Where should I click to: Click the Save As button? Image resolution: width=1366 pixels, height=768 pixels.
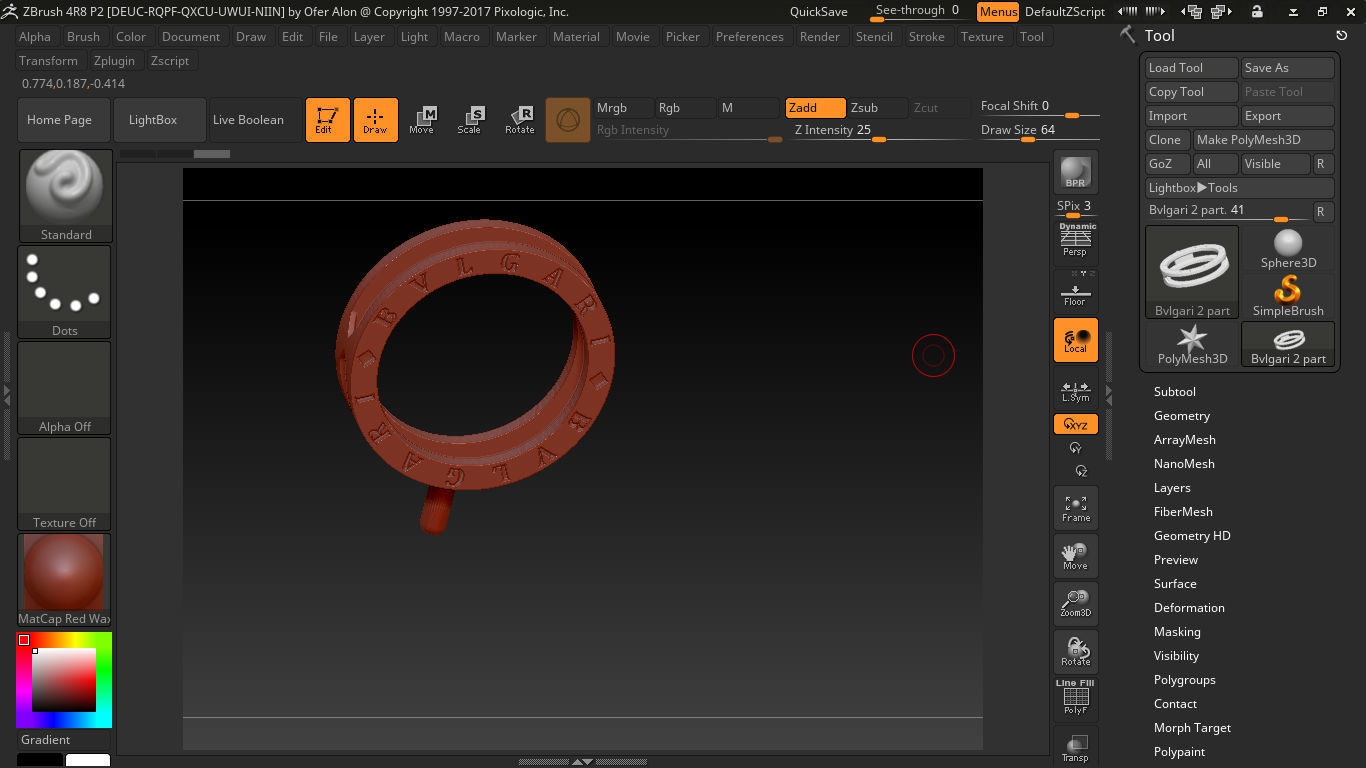1288,68
